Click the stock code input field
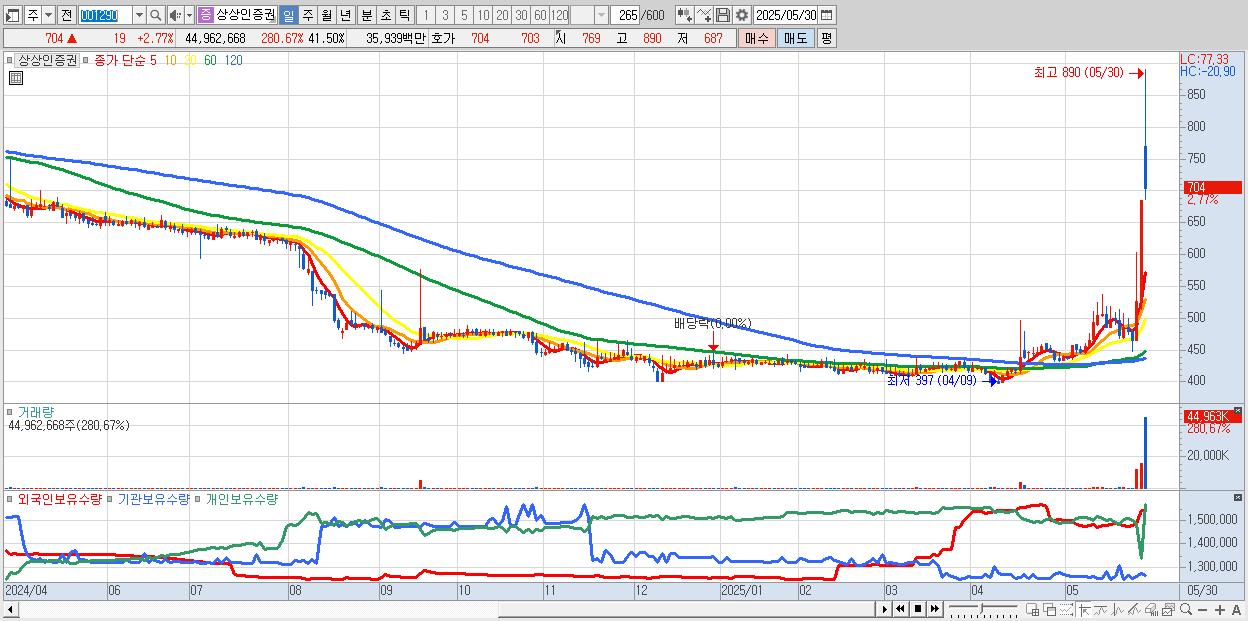The width and height of the screenshot is (1248, 621). [105, 15]
